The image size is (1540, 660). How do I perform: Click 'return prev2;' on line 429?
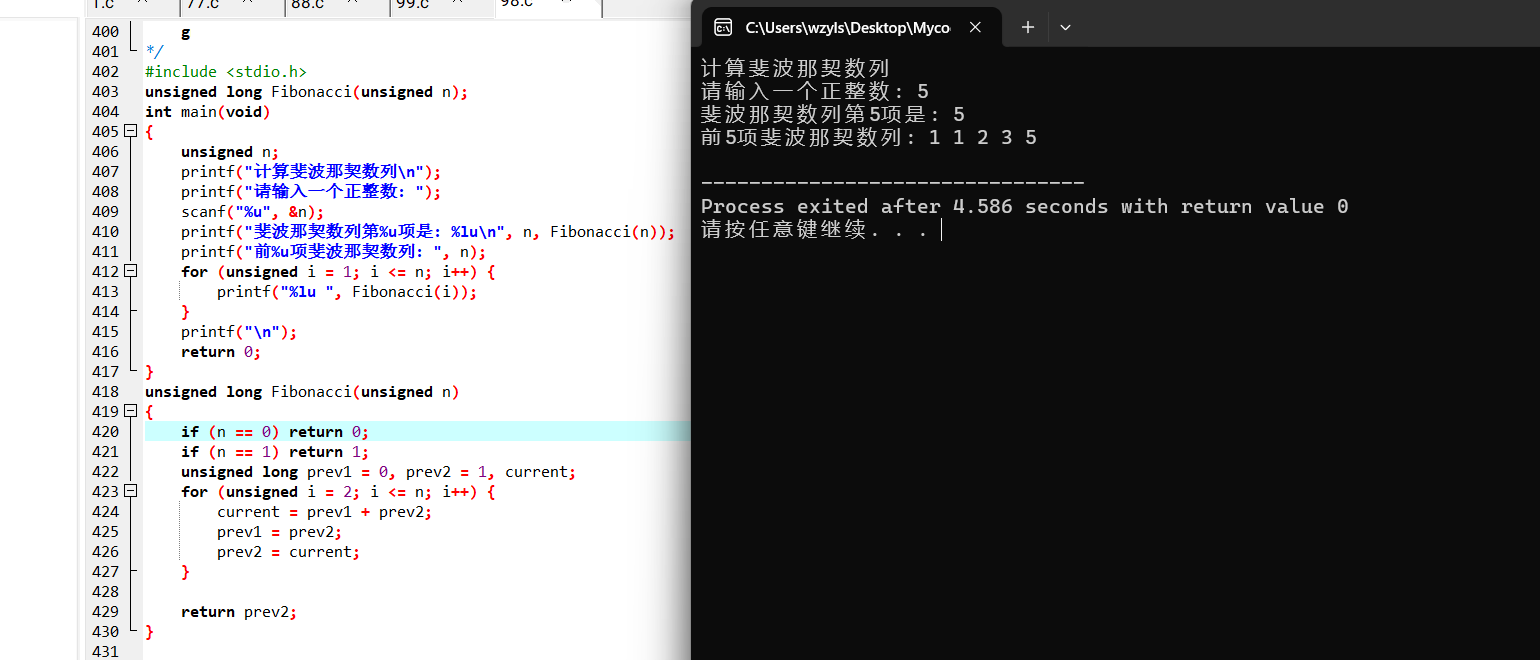[x=239, y=612]
